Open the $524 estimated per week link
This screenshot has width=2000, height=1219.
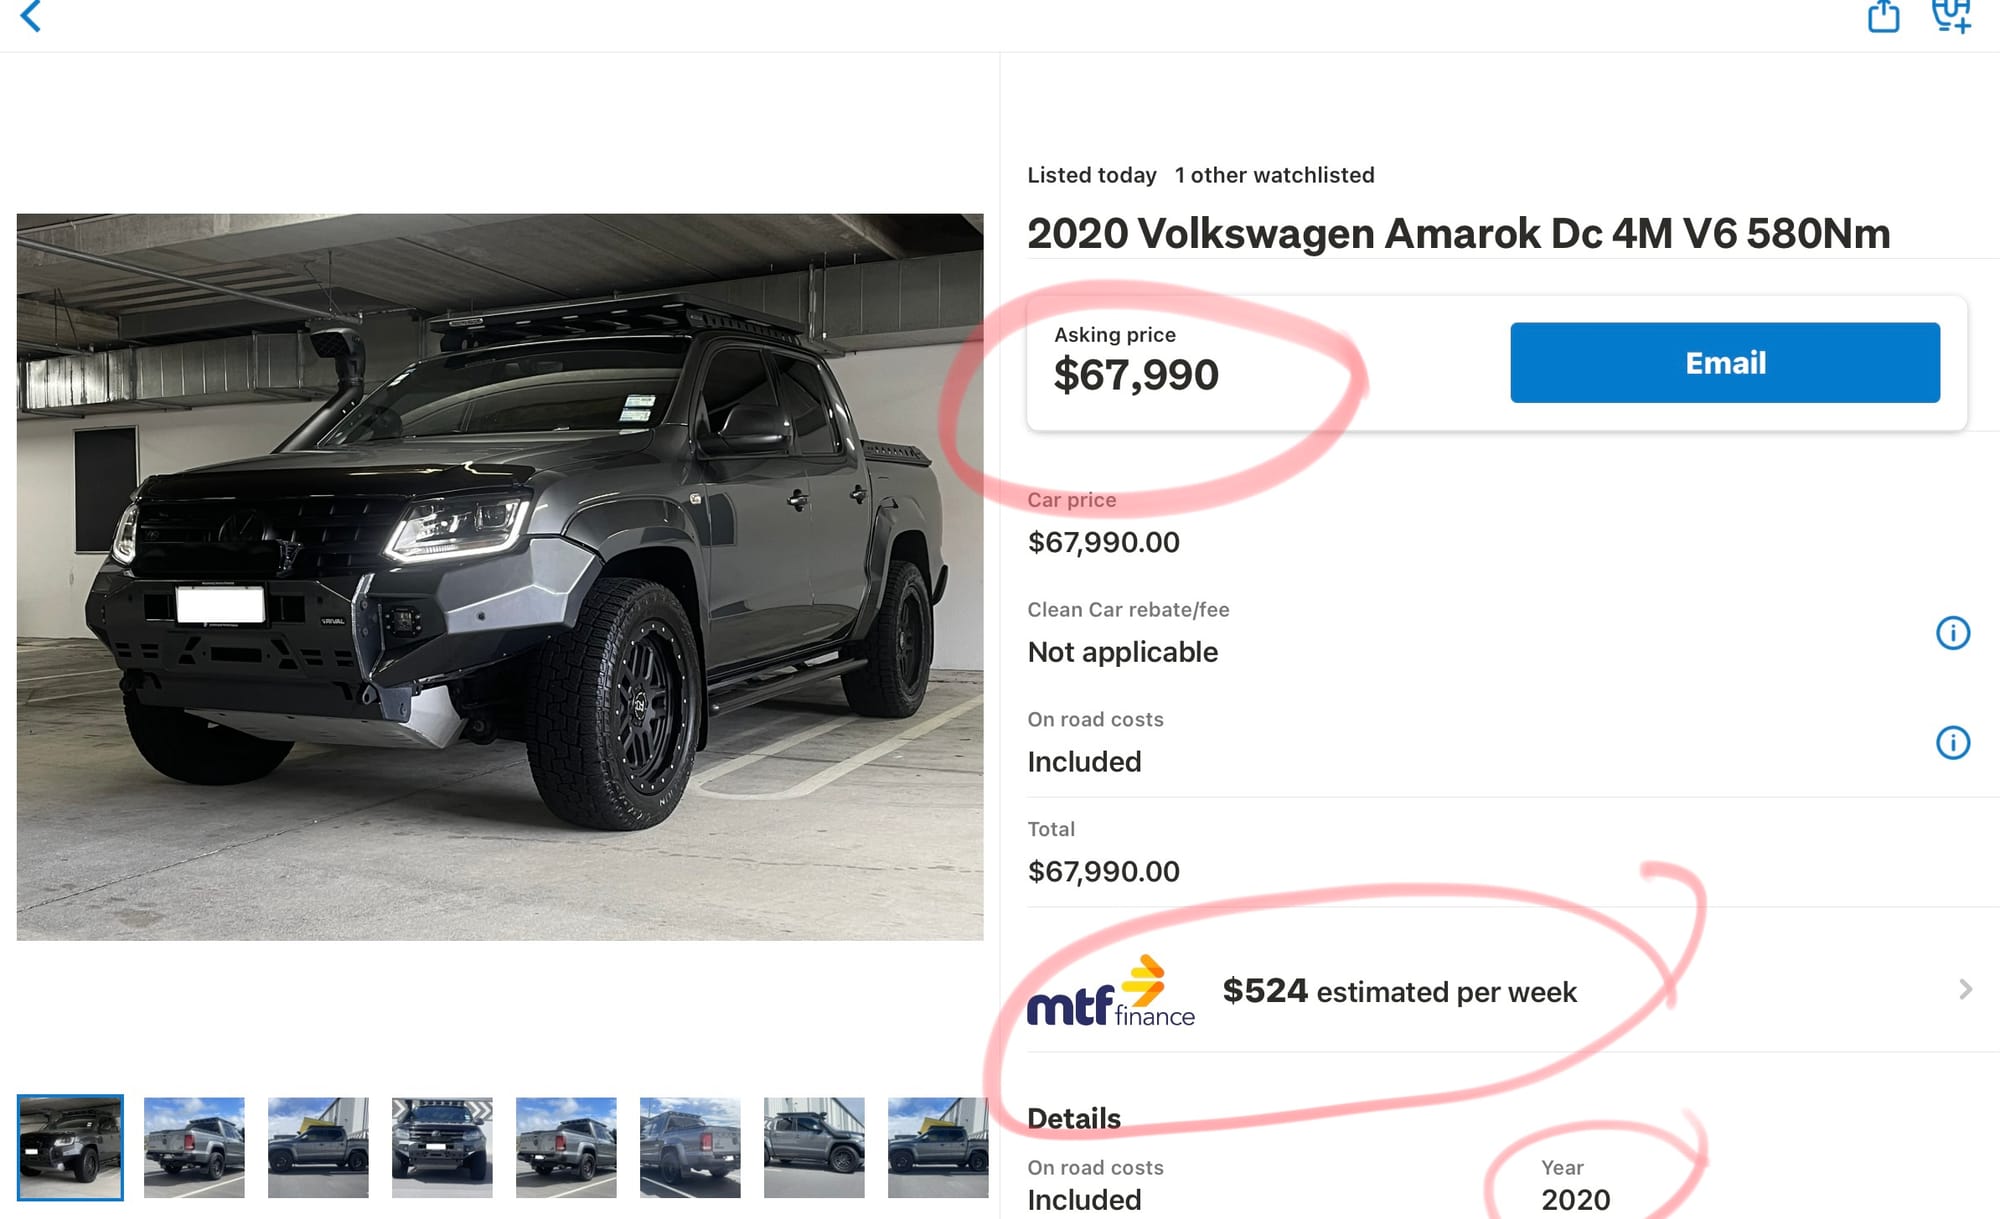tap(1399, 991)
